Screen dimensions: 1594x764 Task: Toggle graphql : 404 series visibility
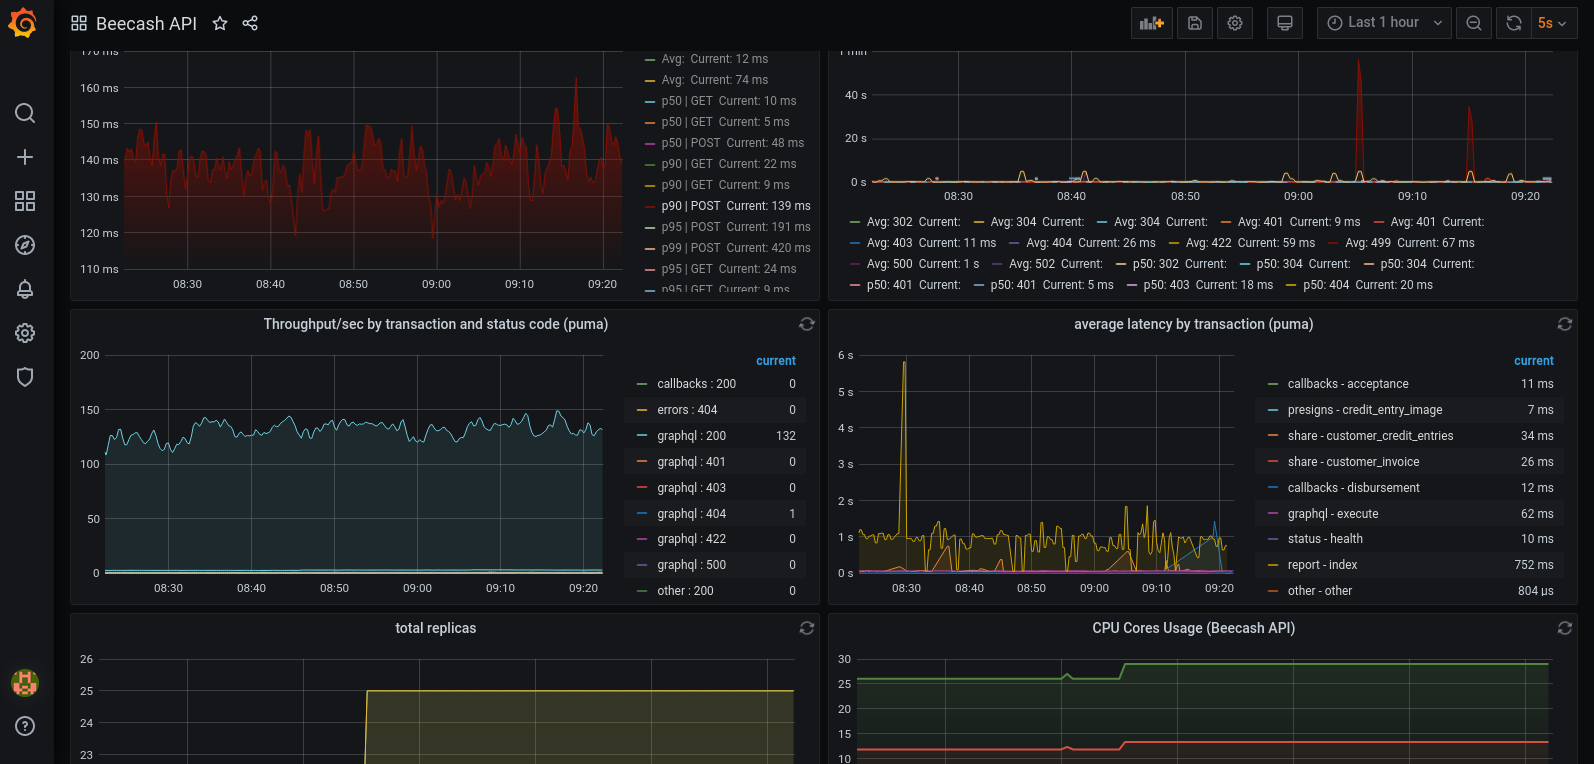click(691, 514)
